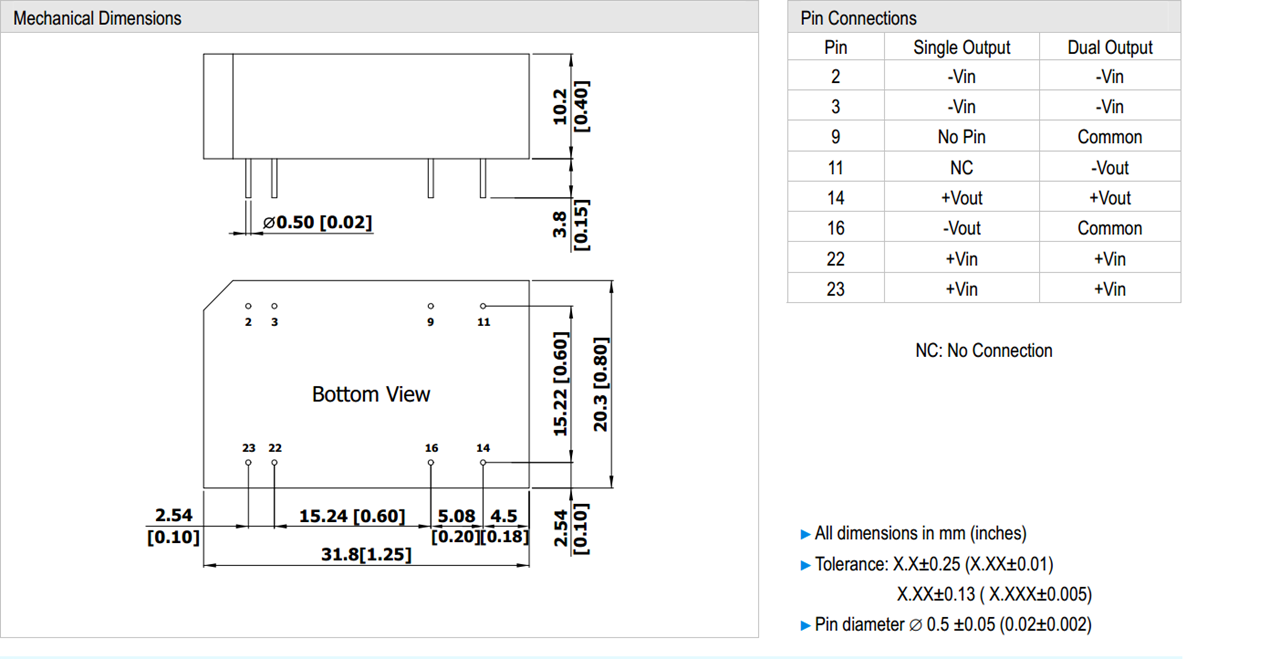This screenshot has width=1280, height=659.
Task: Click the ⌀0.50 [0.02] pin diameter callout
Action: pyautogui.click(x=317, y=222)
